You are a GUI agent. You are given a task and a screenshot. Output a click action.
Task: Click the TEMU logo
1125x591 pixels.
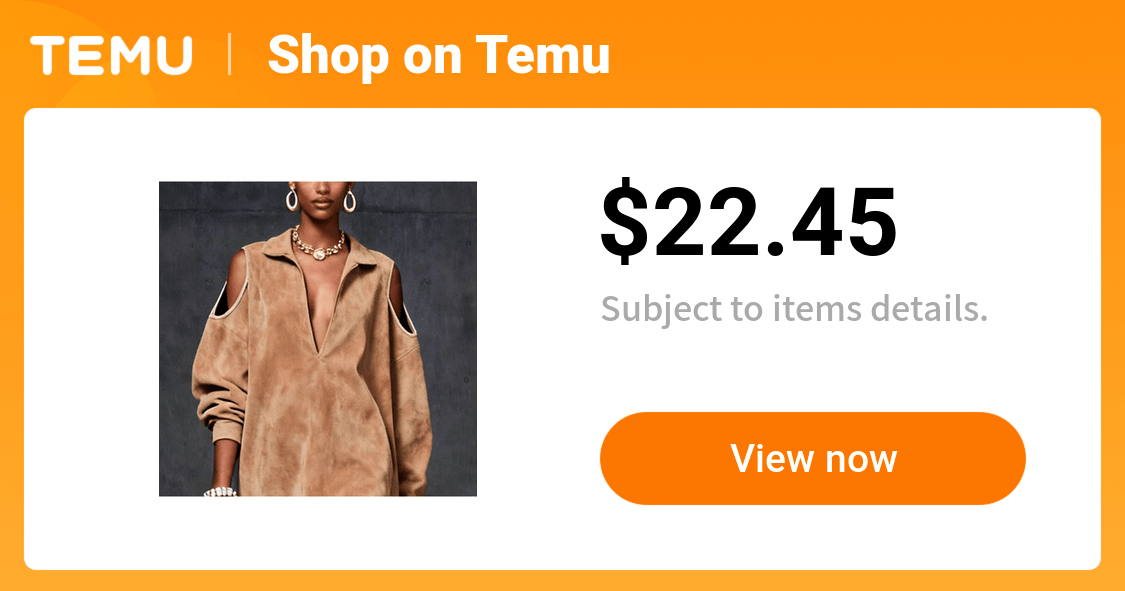[x=111, y=55]
